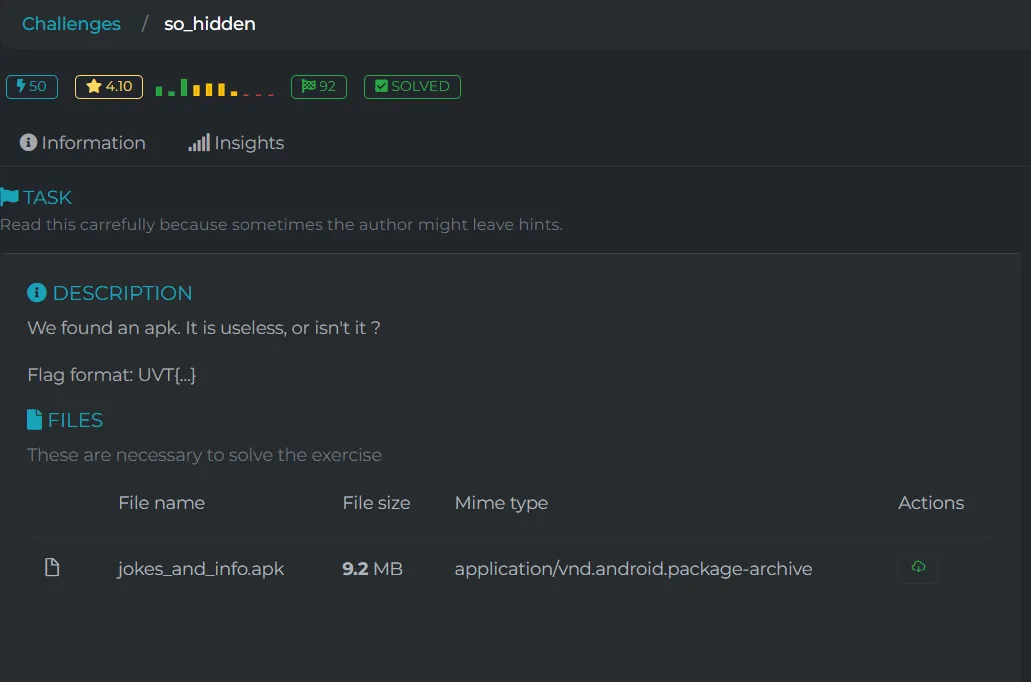Click the File size column header

coord(376,502)
